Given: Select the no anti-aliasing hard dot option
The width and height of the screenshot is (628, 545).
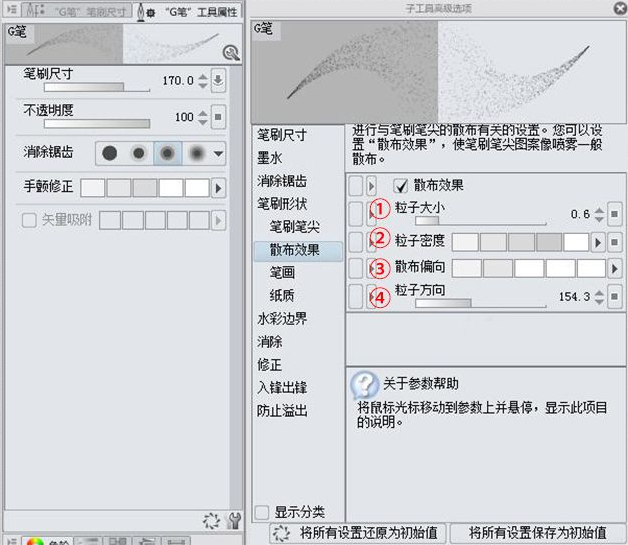Looking at the screenshot, I should (109, 153).
